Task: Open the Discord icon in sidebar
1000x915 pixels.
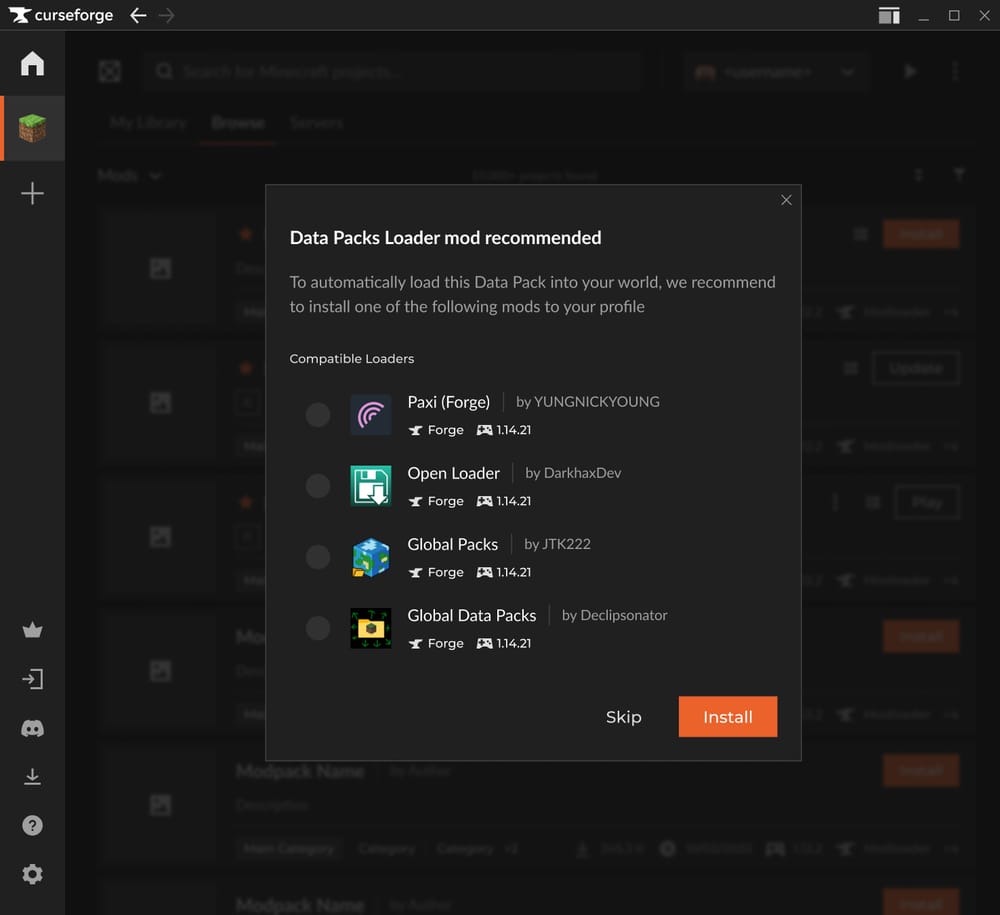Action: [32, 728]
